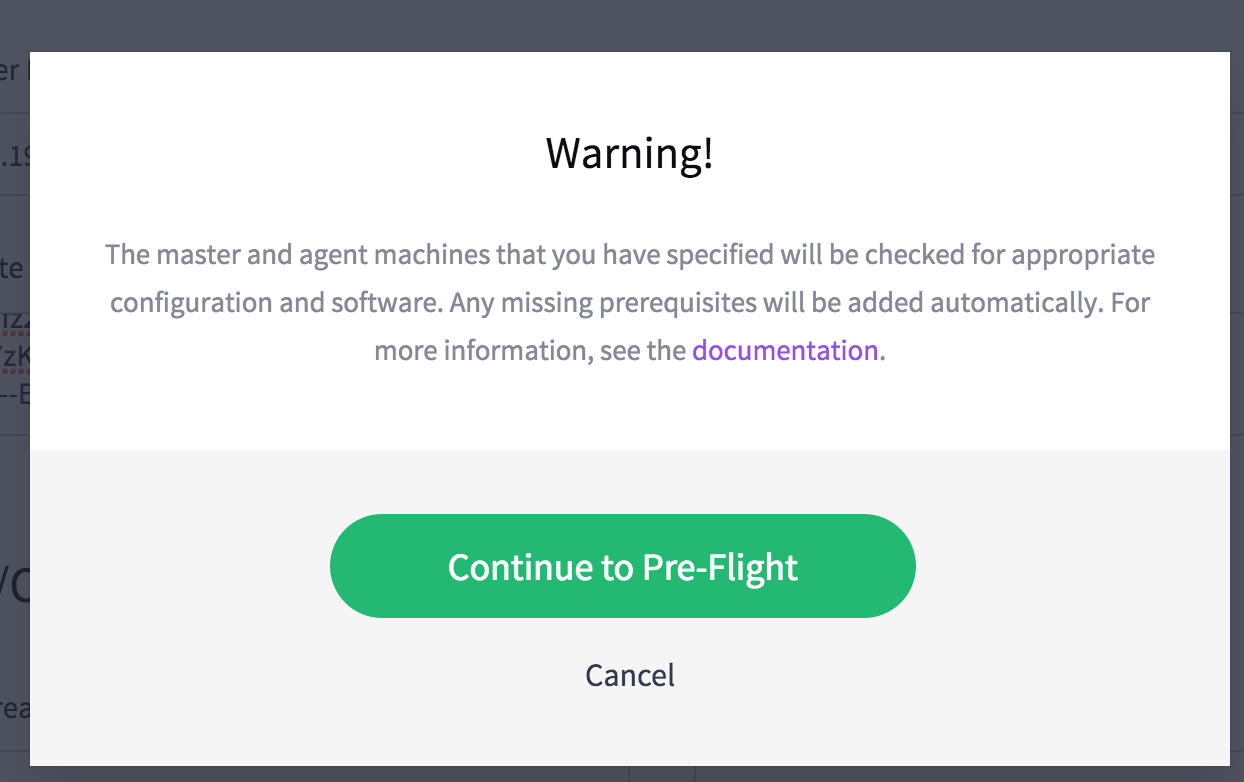The image size is (1244, 782).
Task: Click the Warning! dialog heading
Action: pos(630,153)
